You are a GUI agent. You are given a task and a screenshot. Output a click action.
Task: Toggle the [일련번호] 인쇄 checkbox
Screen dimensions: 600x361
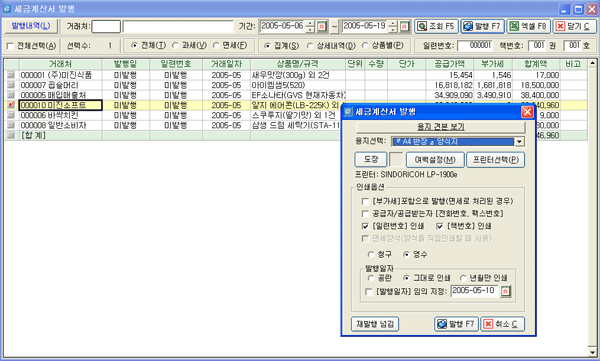coord(365,226)
